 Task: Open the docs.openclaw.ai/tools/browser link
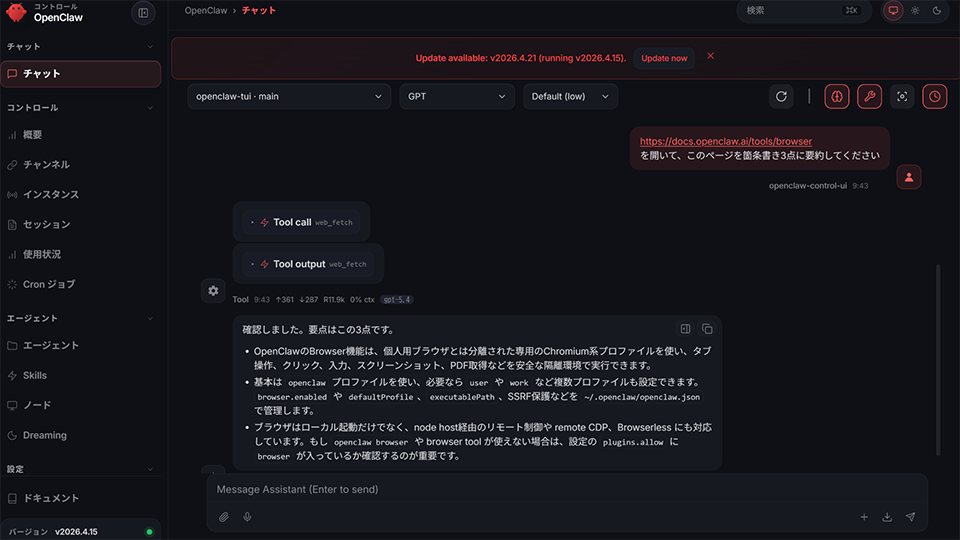(x=726, y=141)
